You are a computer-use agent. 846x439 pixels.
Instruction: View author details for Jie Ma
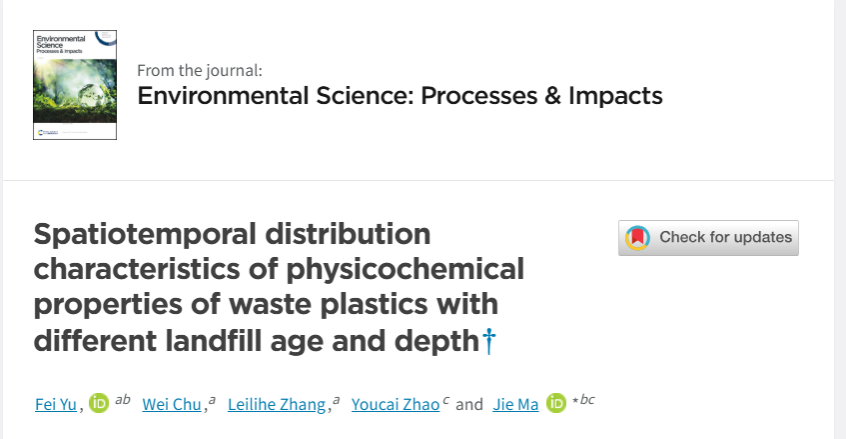pyautogui.click(x=516, y=405)
